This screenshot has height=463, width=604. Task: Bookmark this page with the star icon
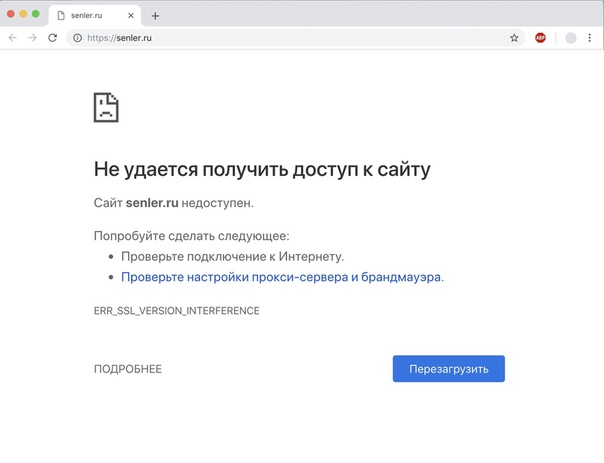[514, 38]
